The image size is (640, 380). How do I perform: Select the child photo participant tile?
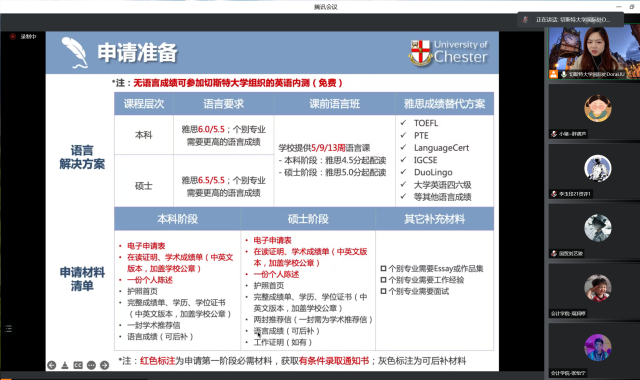(x=594, y=291)
